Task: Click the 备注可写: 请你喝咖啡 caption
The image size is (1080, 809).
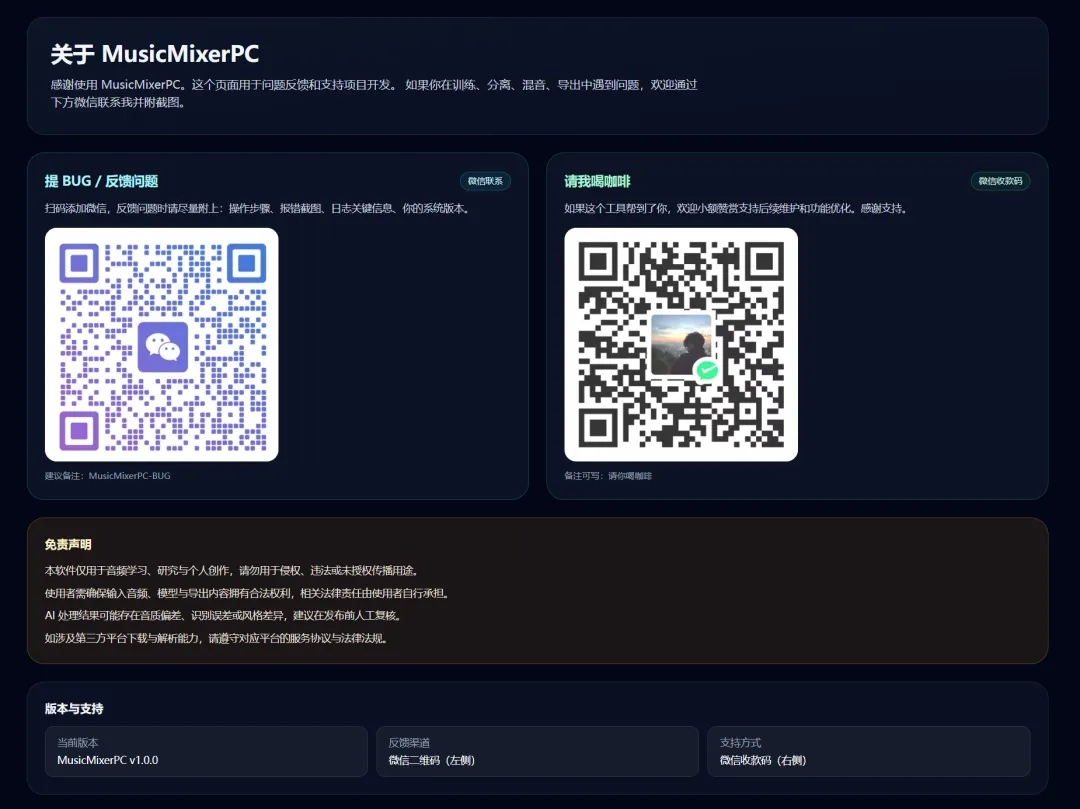Action: pos(608,476)
